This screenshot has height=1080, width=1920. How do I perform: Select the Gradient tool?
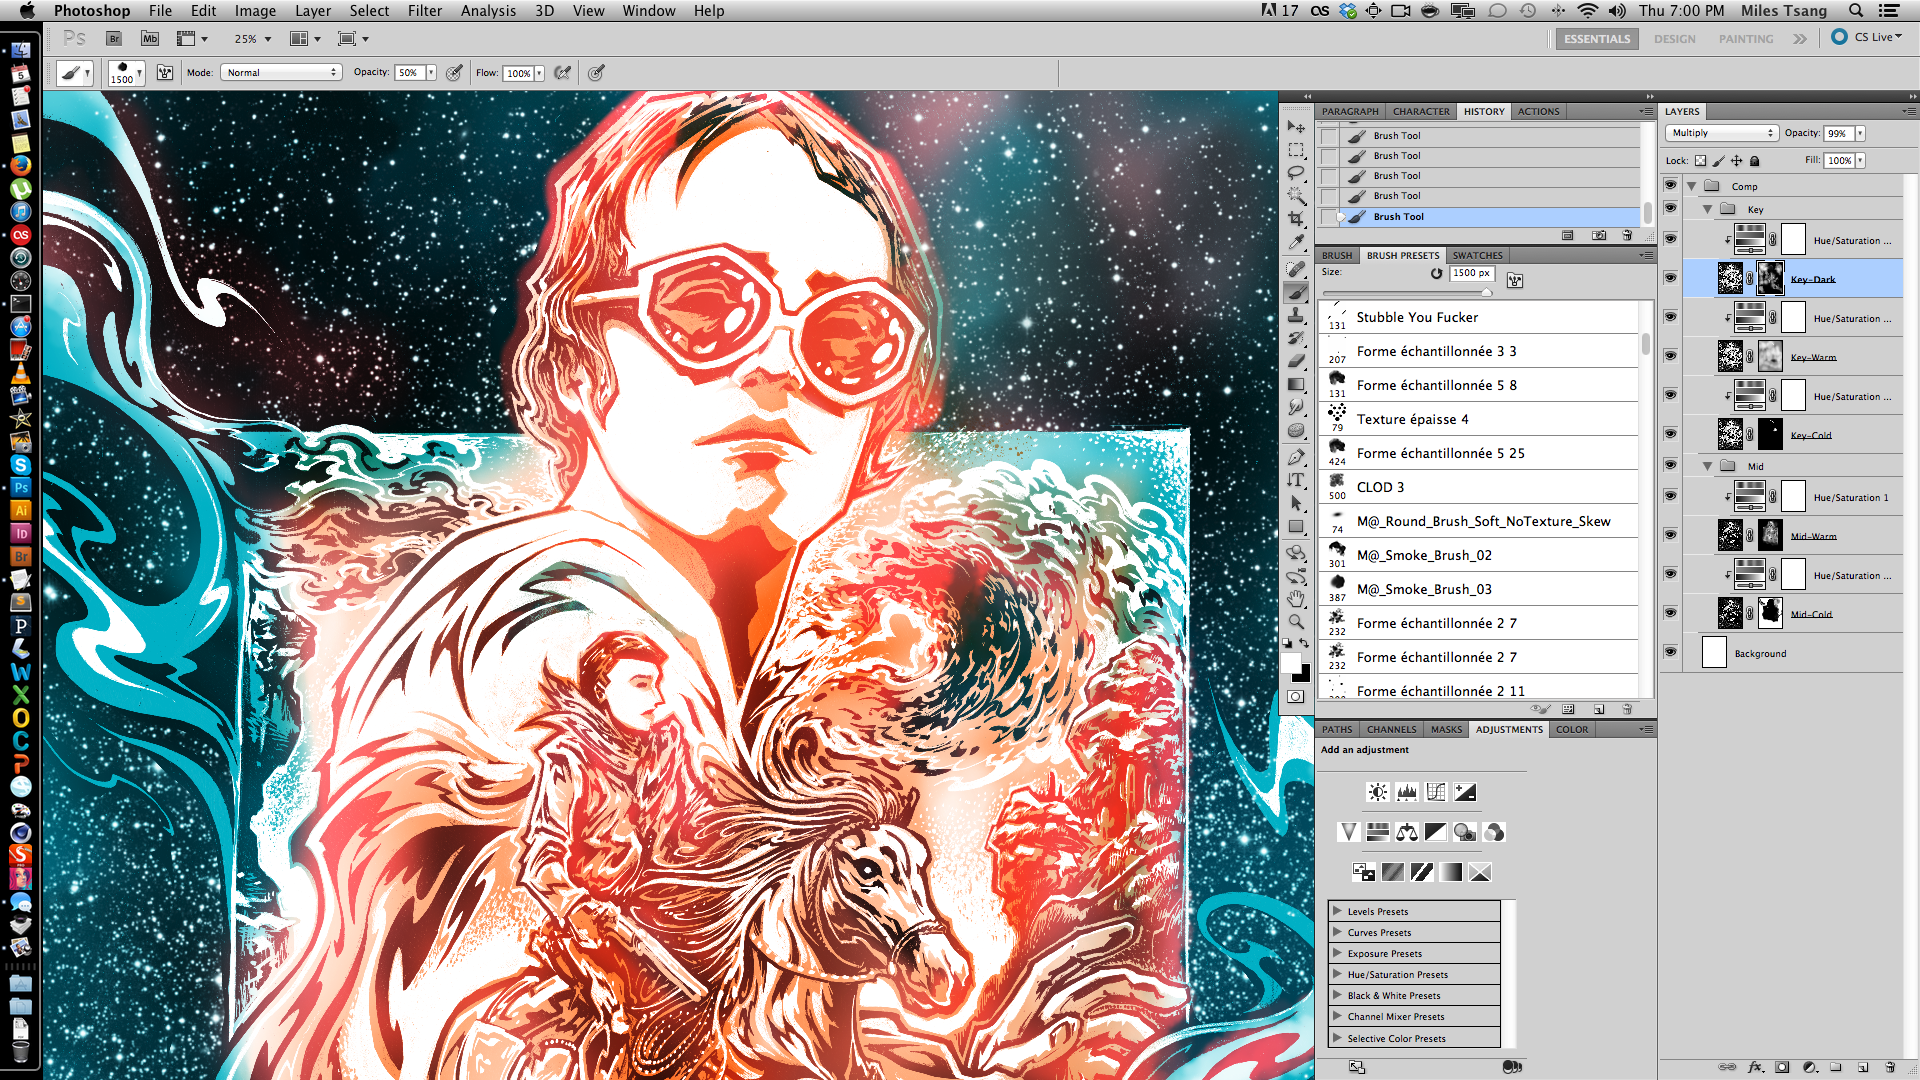click(x=1296, y=384)
